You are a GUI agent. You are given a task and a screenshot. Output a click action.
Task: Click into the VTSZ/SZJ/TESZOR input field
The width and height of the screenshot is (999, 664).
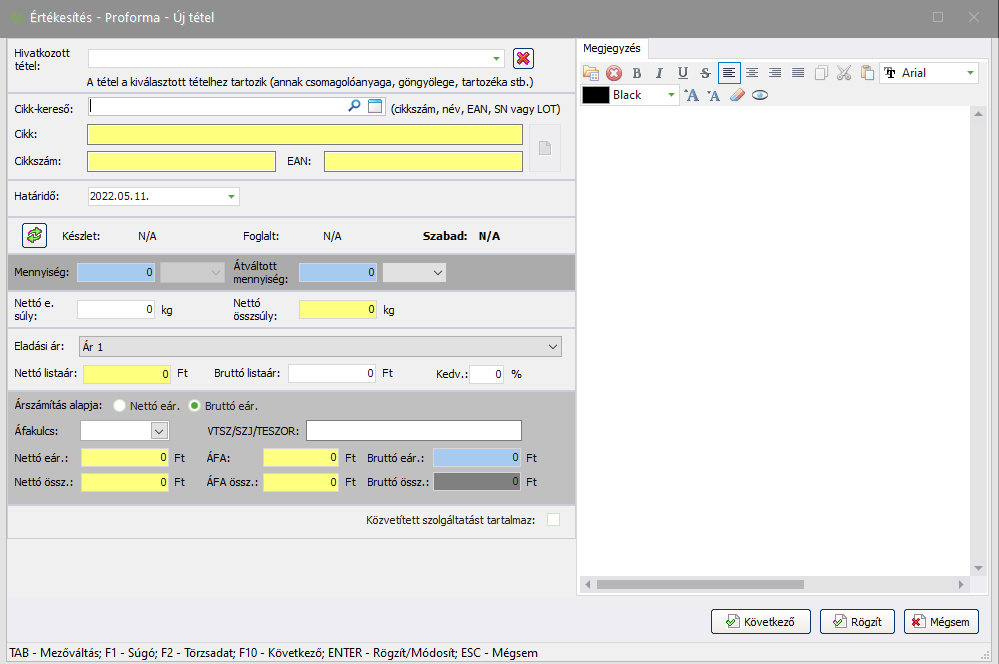coord(414,431)
